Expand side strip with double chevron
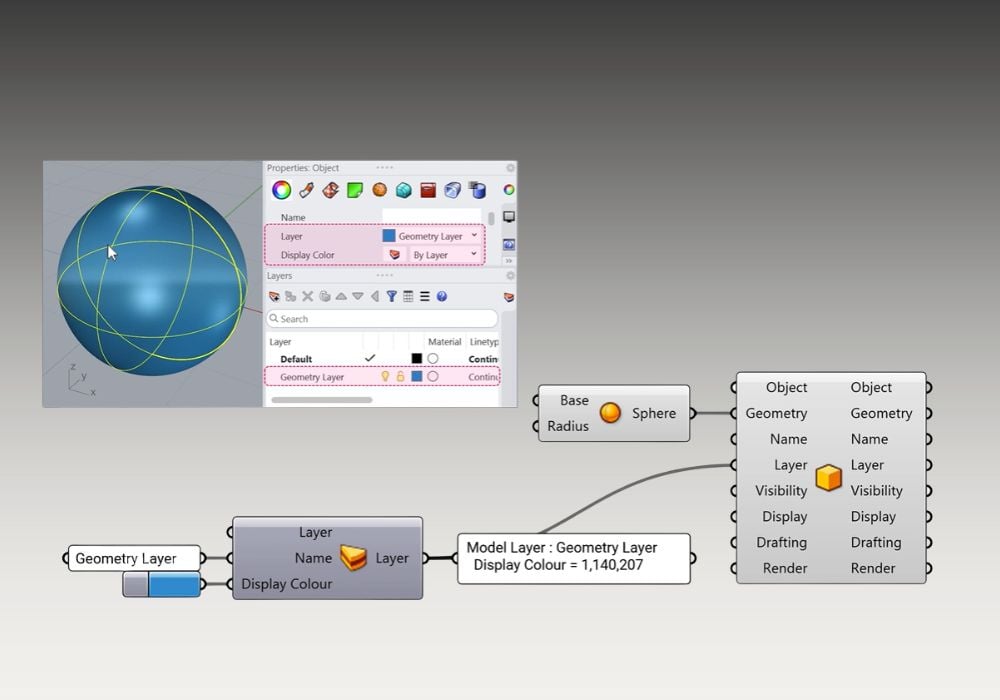Viewport: 1000px width, 700px height. (508, 261)
